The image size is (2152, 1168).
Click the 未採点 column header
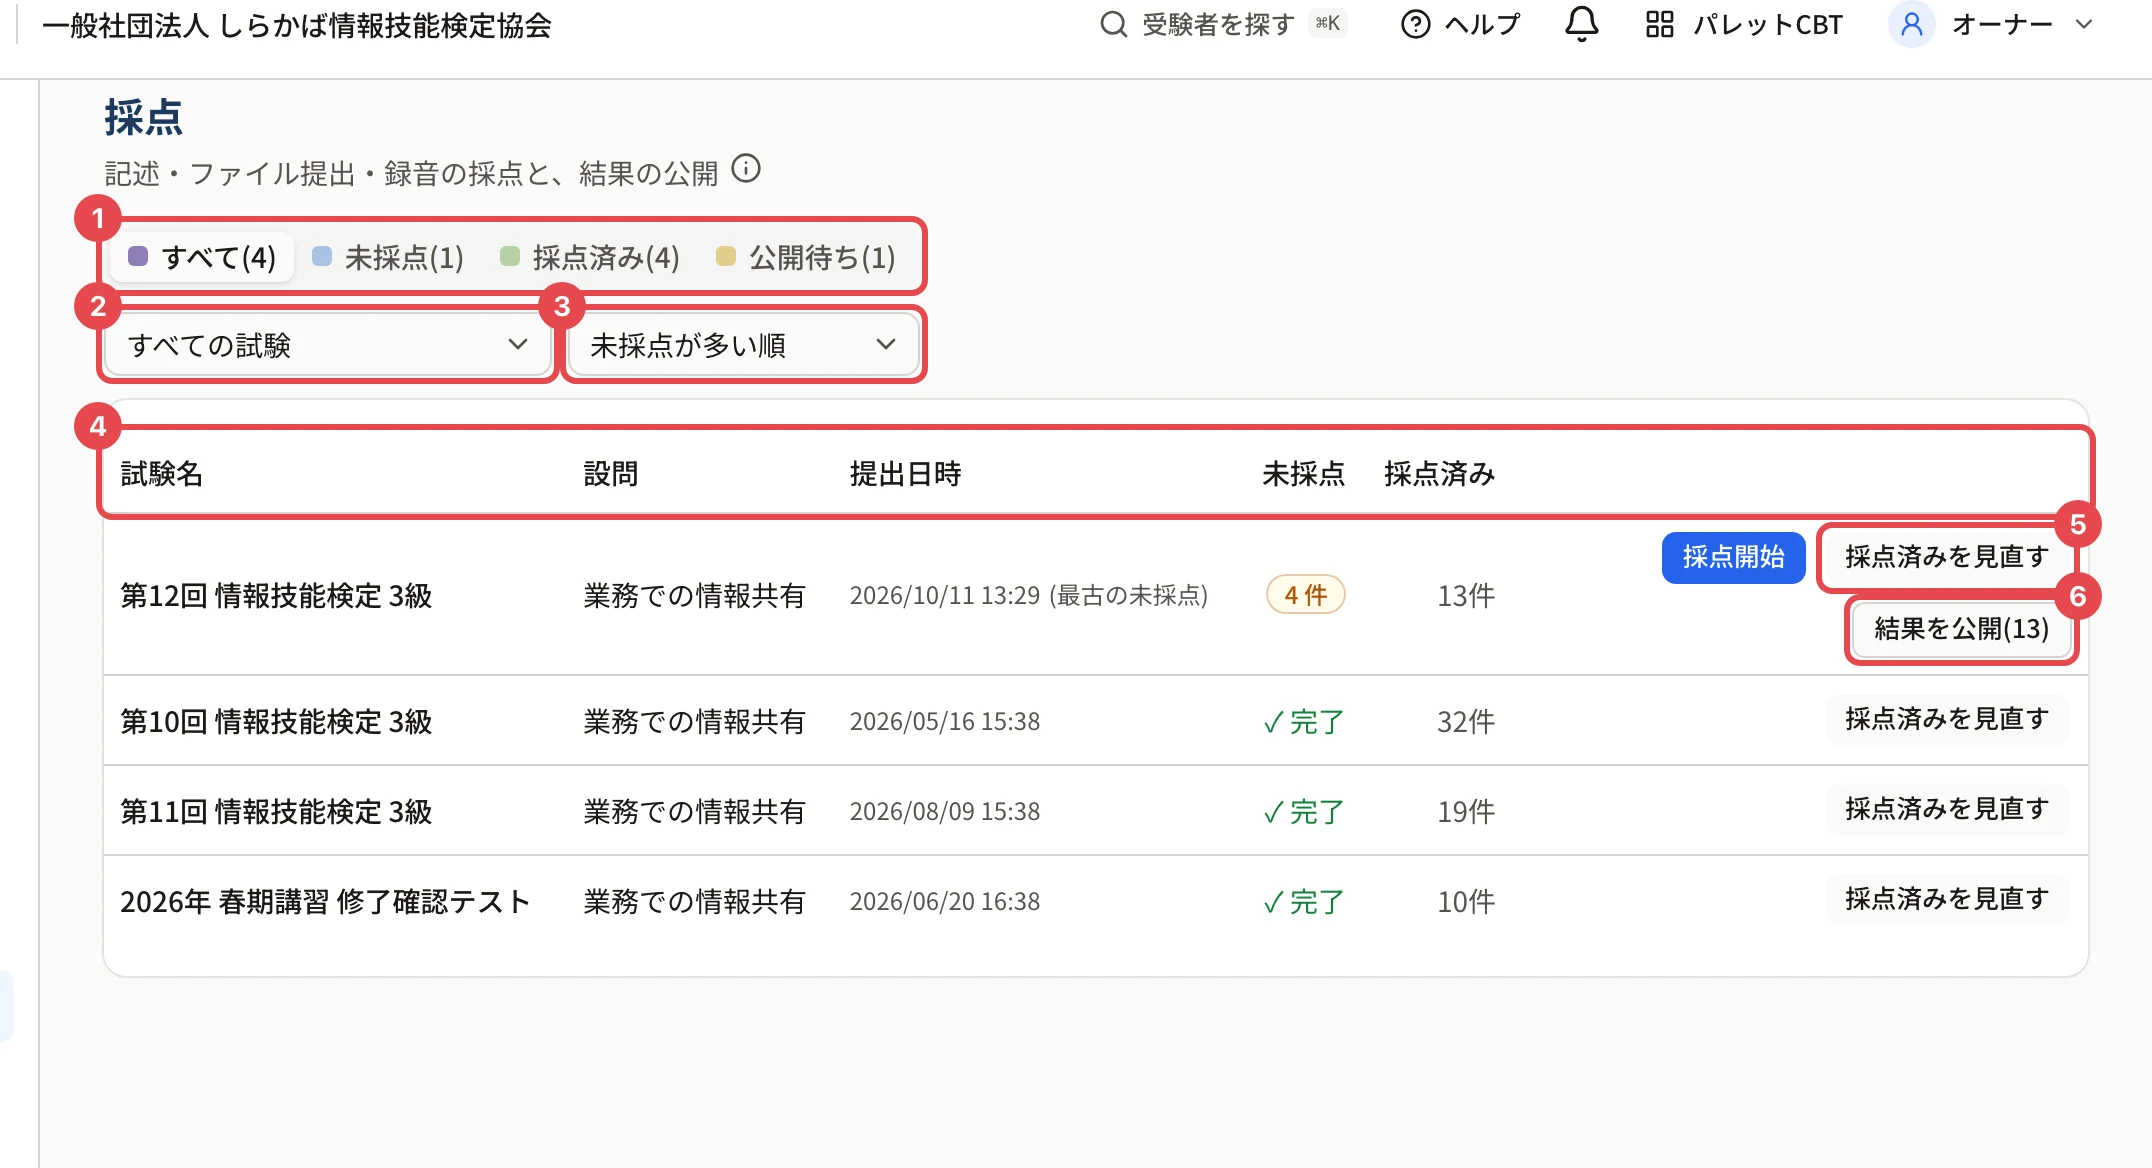coord(1303,474)
